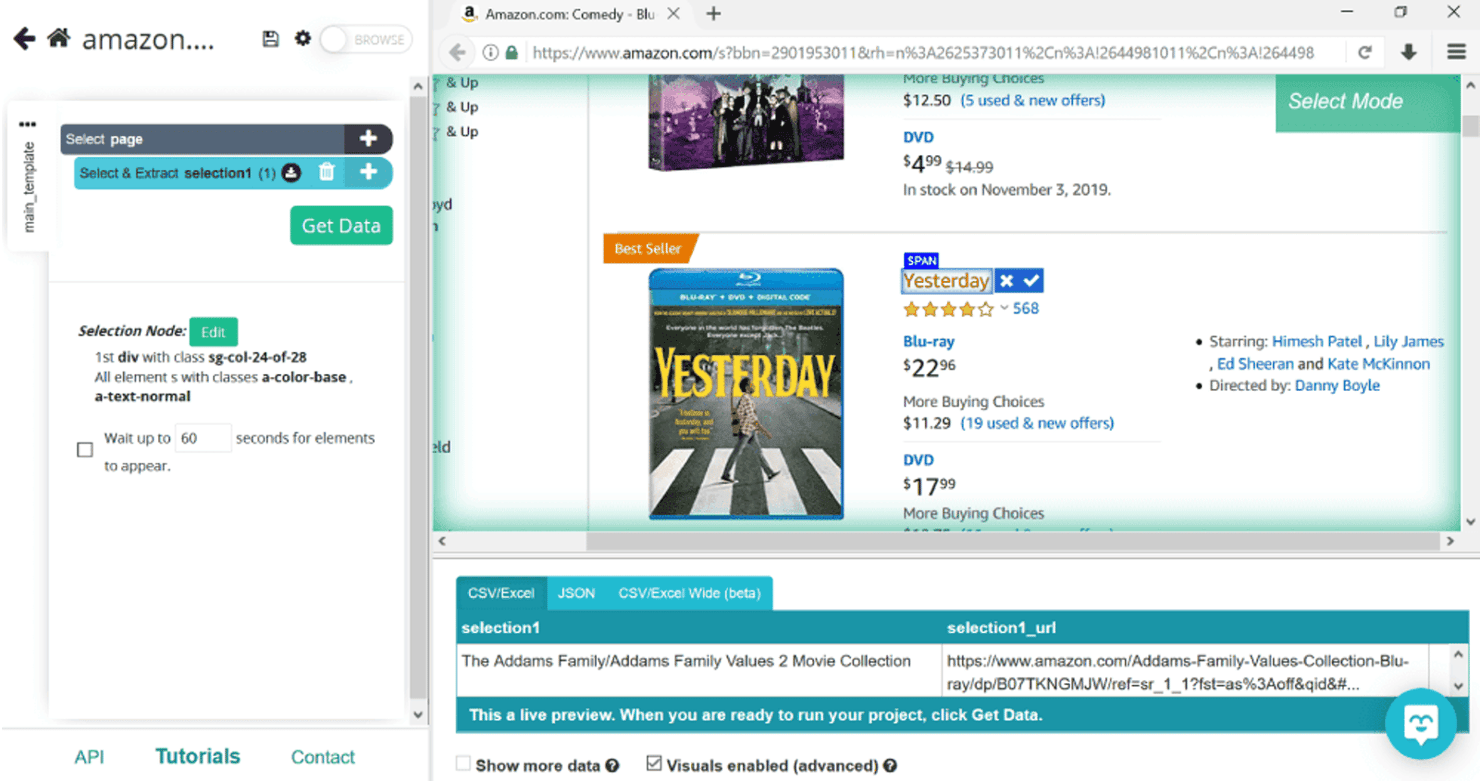Viewport: 1480px width, 781px height.
Task: Open the ParseHub home icon
Action: 59,39
